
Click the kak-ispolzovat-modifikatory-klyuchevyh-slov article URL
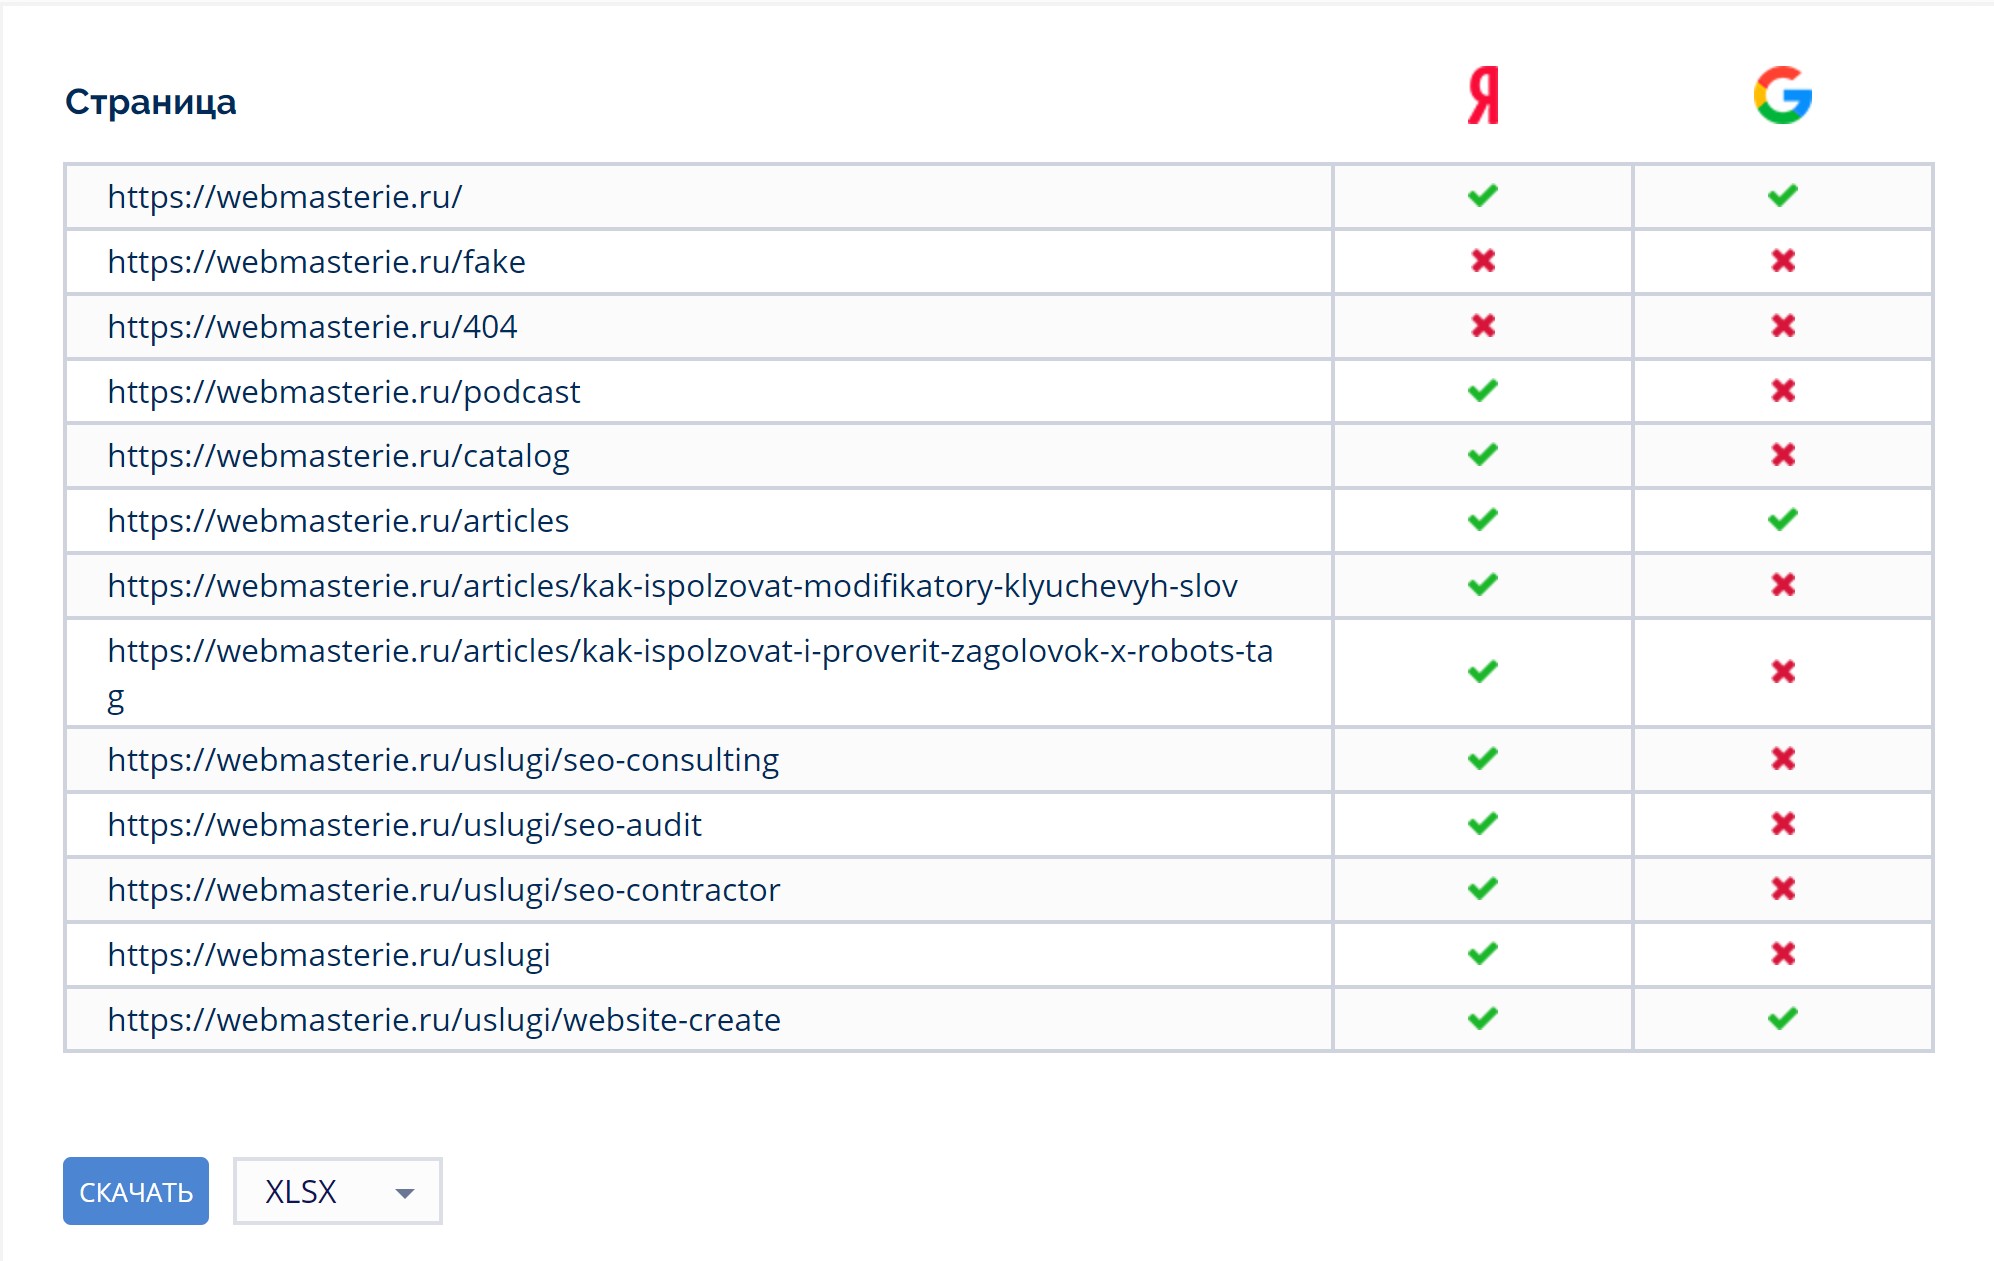tap(672, 586)
